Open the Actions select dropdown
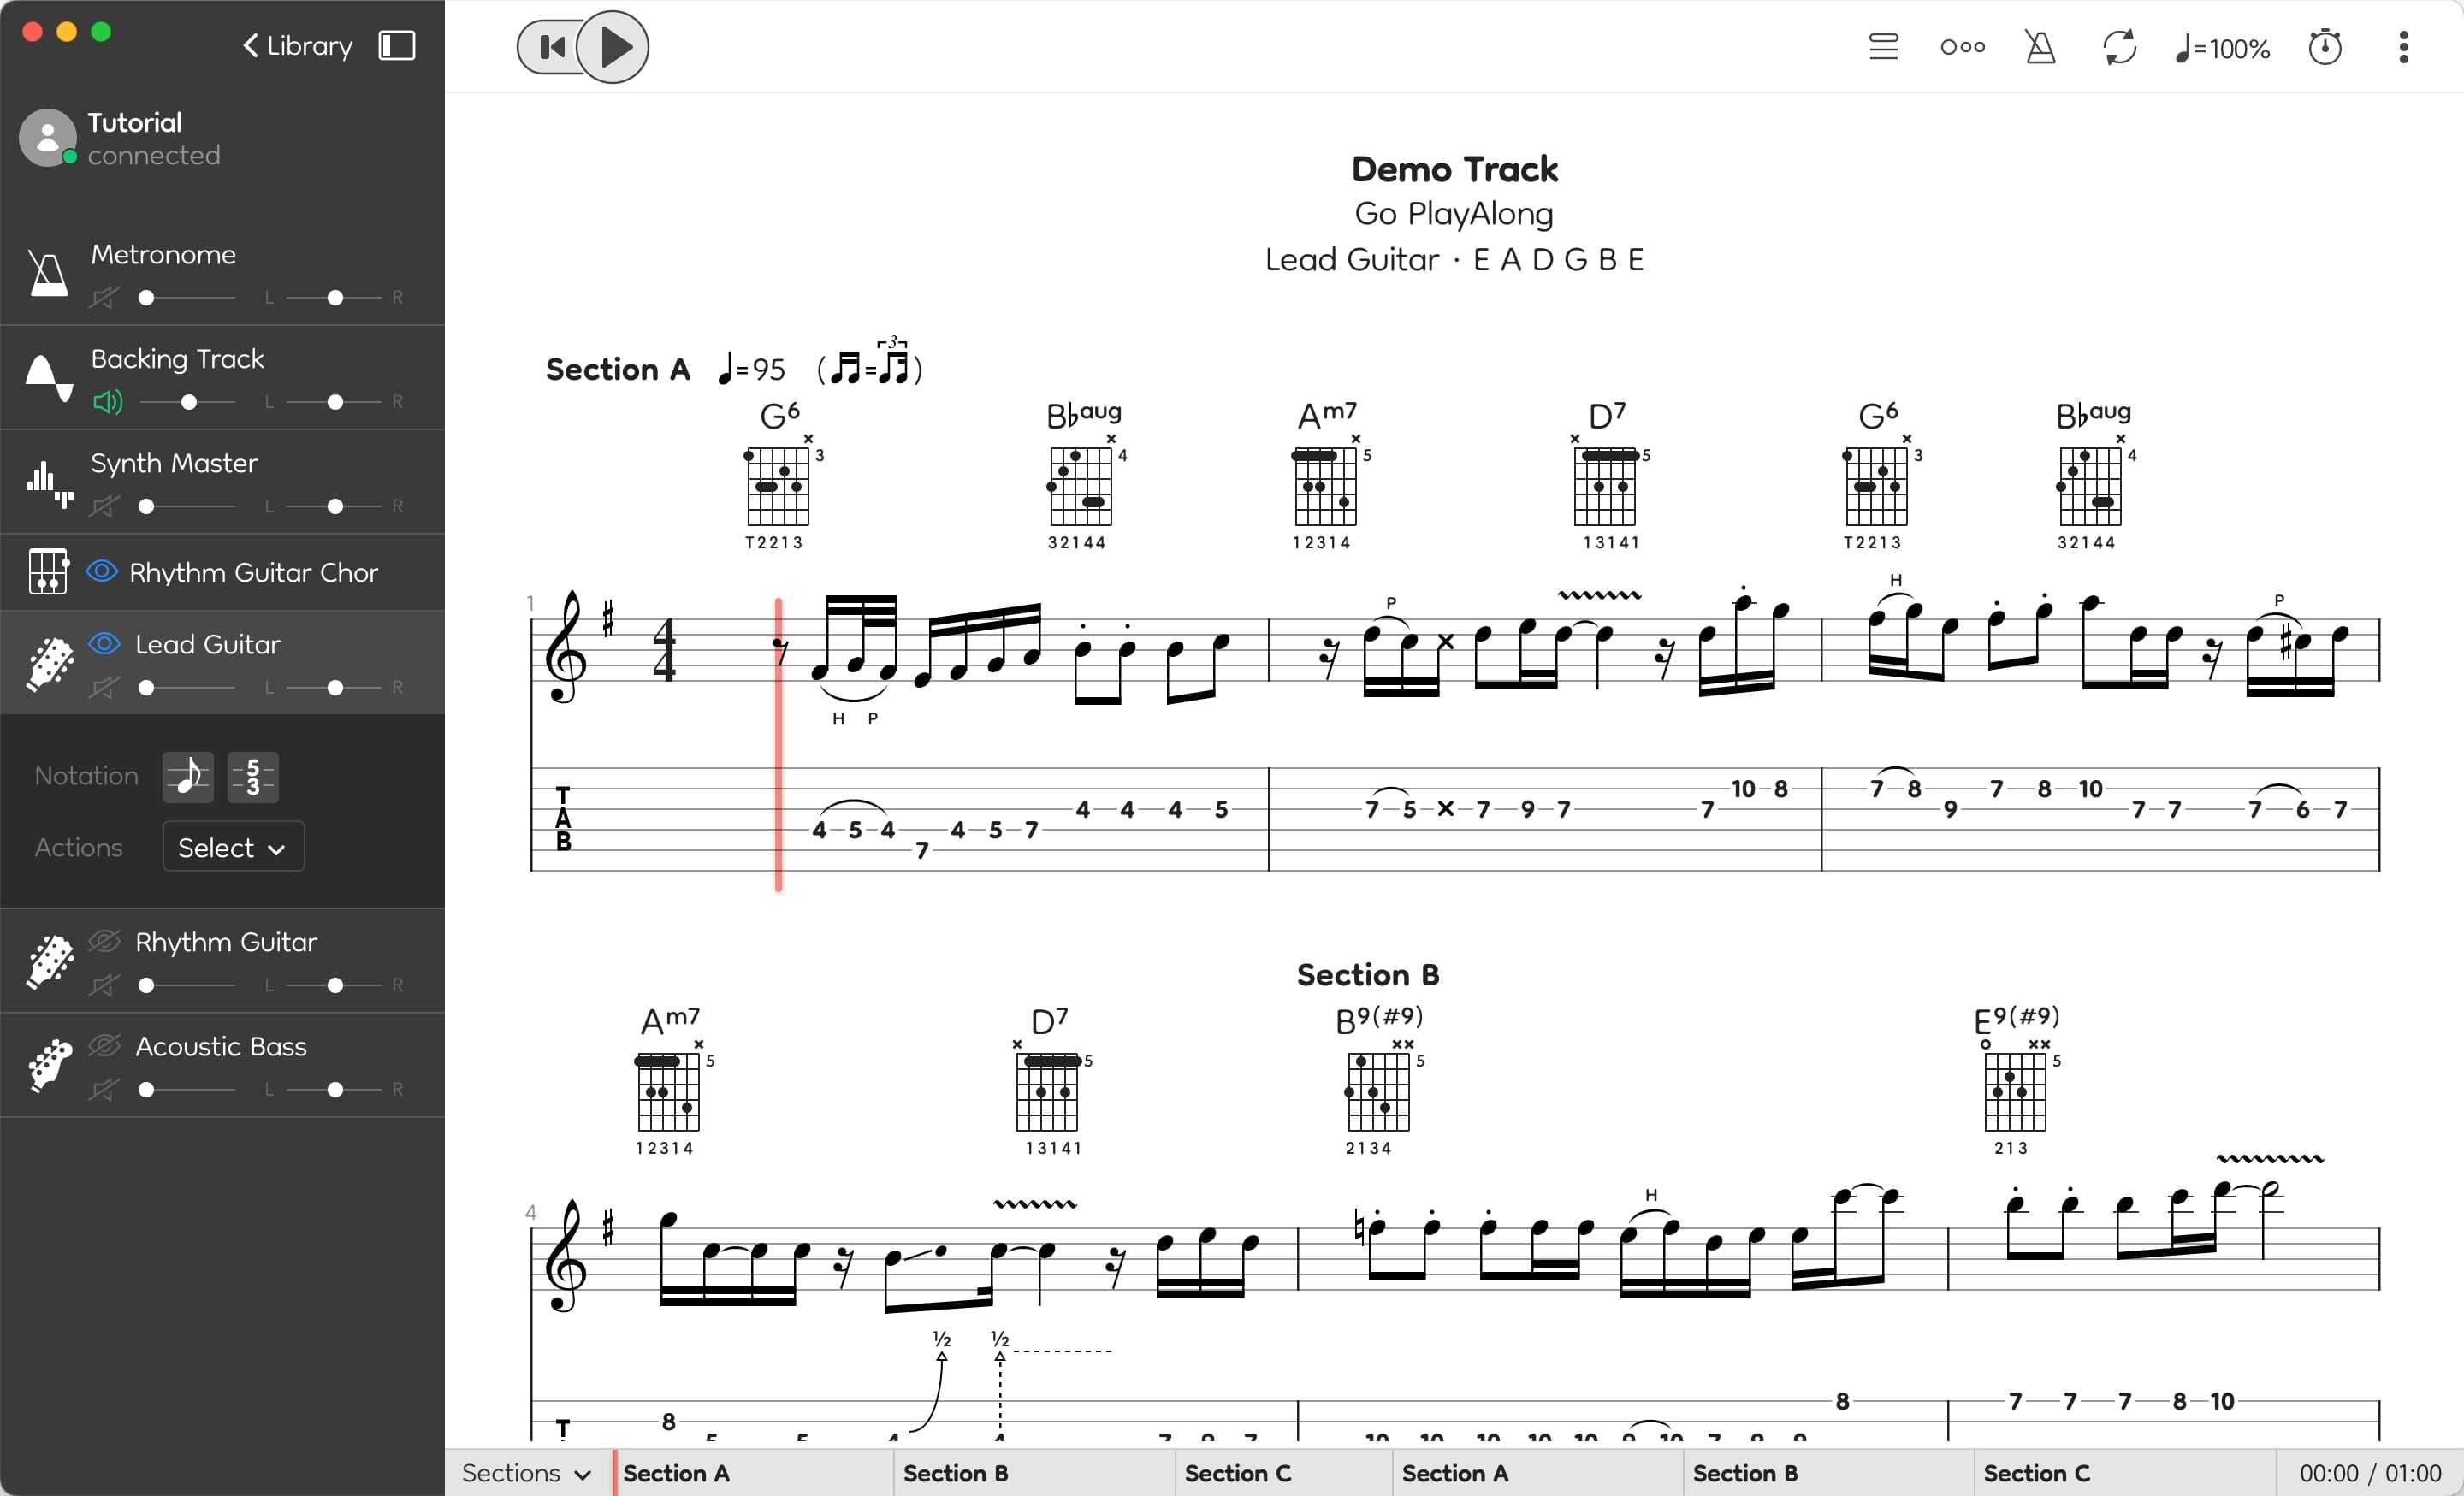The image size is (2464, 1496). pyautogui.click(x=228, y=845)
